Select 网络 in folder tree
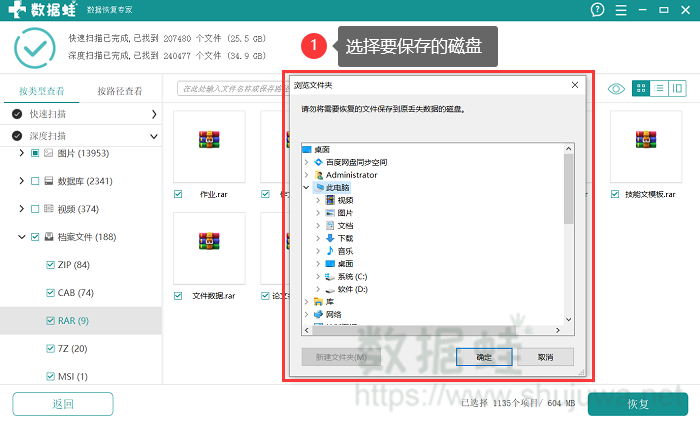The height and width of the screenshot is (428, 700). point(333,315)
